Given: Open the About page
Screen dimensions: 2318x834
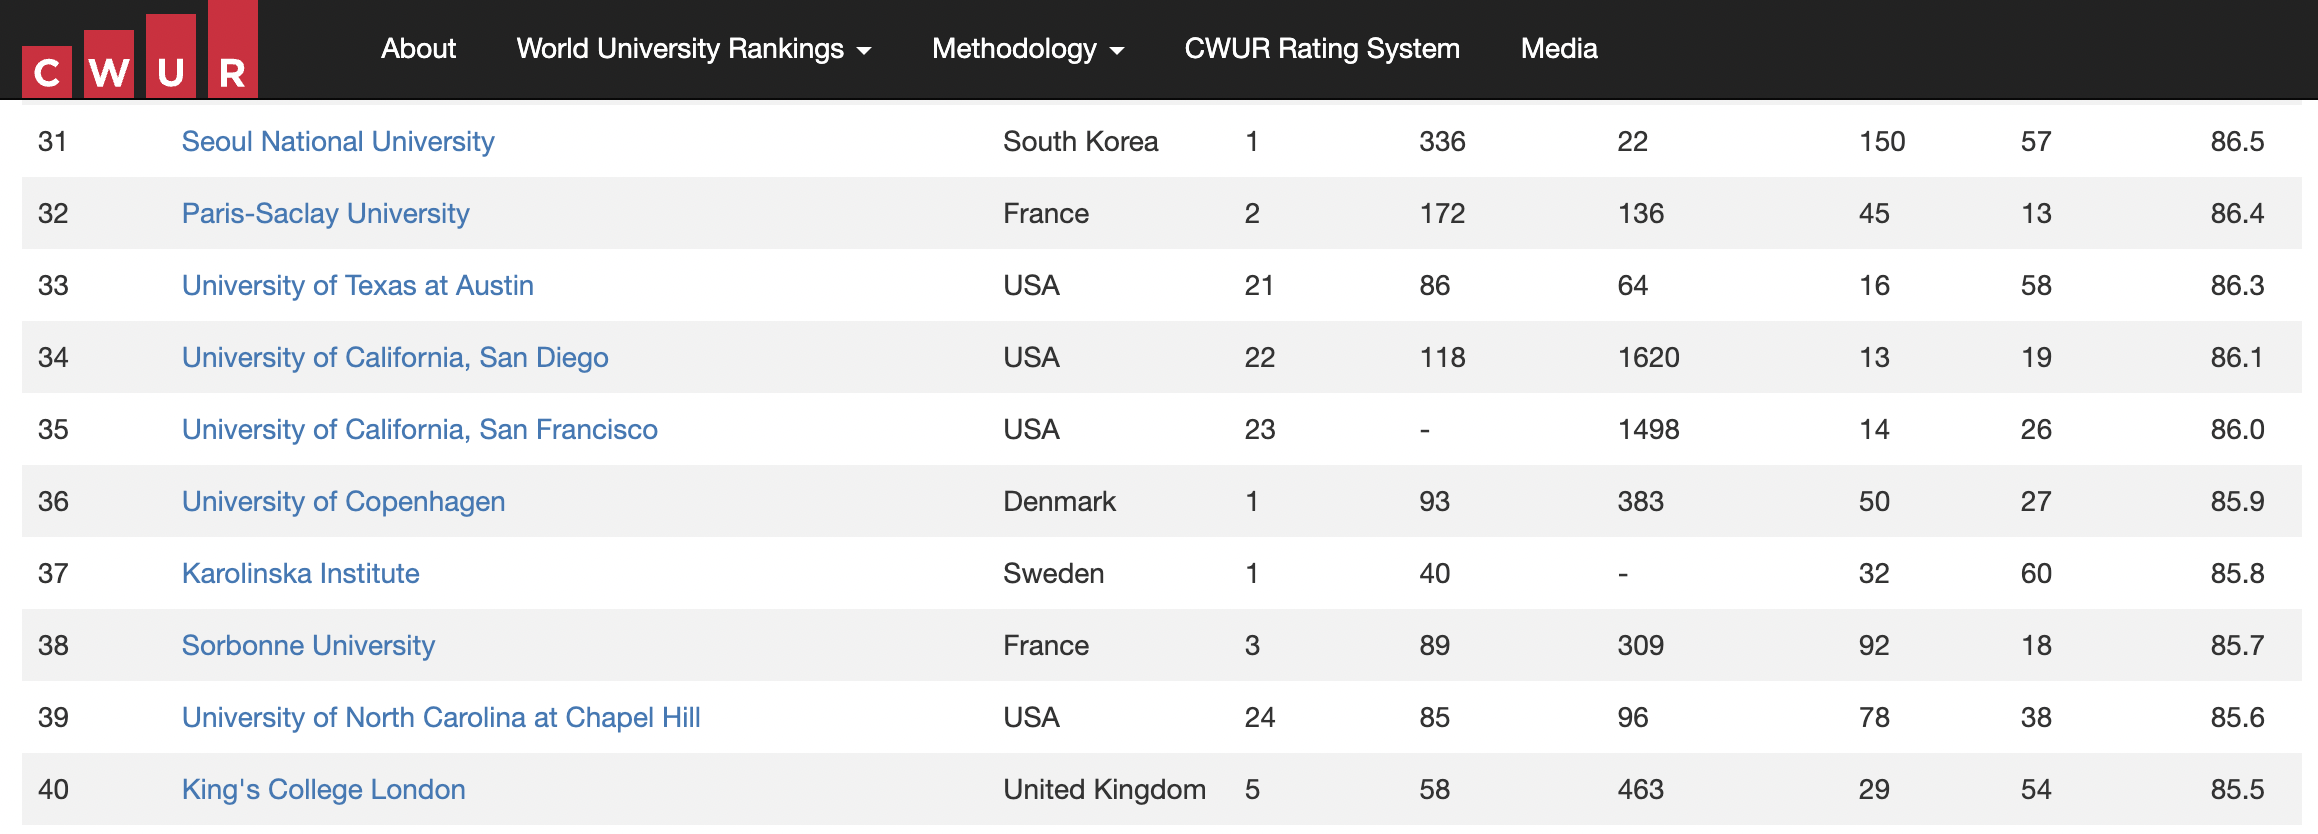Looking at the screenshot, I should coord(418,48).
